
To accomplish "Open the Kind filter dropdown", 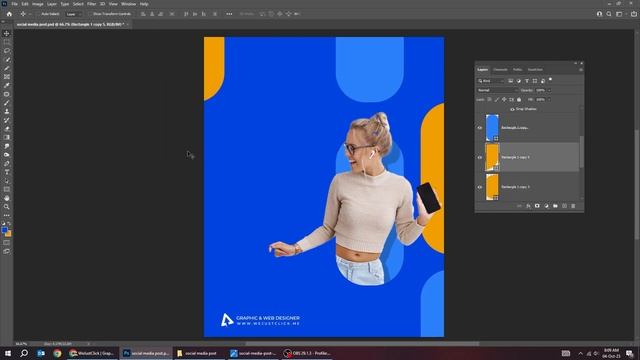I will click(x=491, y=81).
